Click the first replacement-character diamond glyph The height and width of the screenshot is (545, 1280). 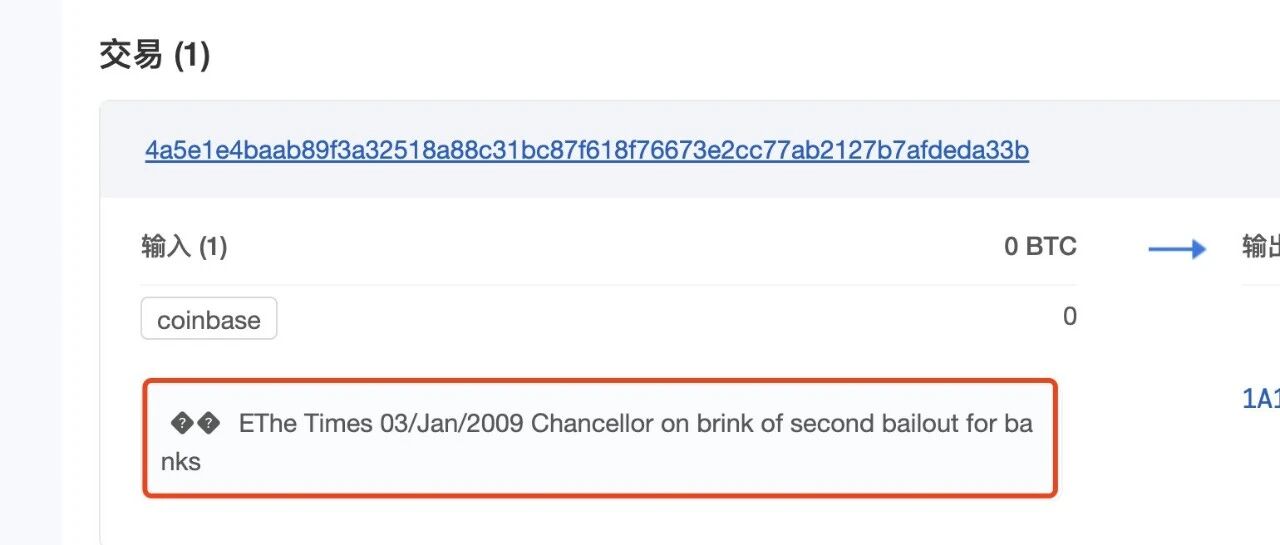(x=182, y=424)
